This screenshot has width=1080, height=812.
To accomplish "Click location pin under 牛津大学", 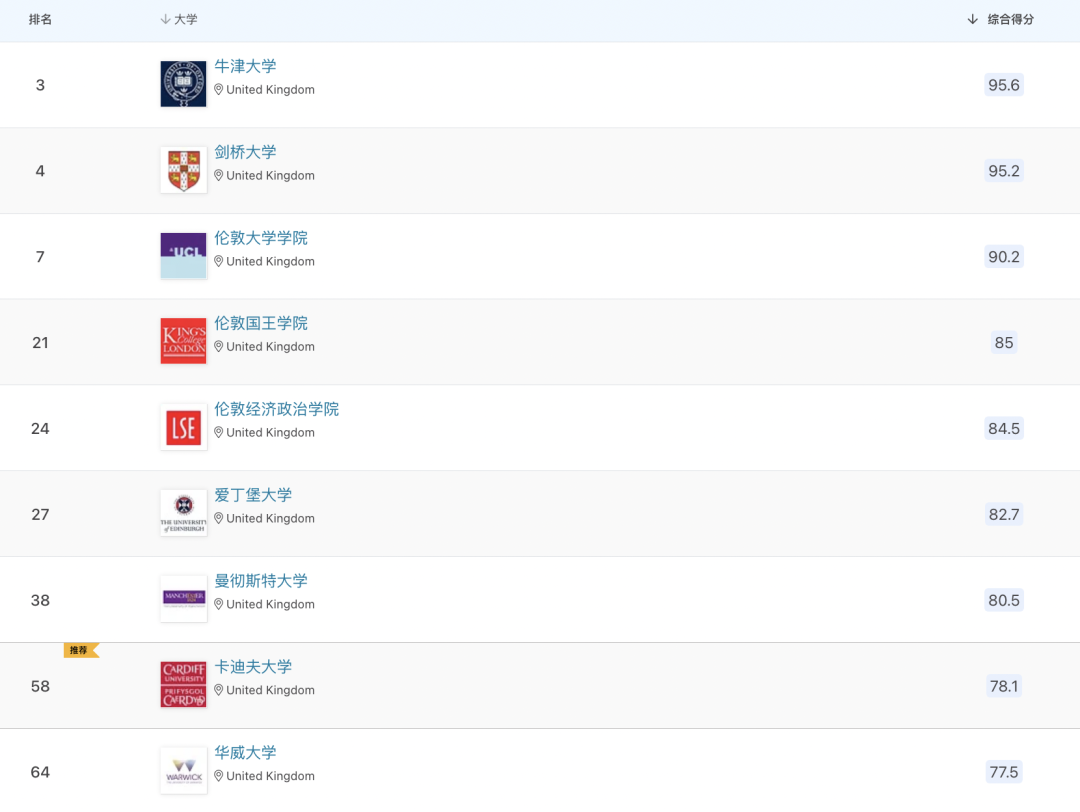I will click(x=218, y=90).
